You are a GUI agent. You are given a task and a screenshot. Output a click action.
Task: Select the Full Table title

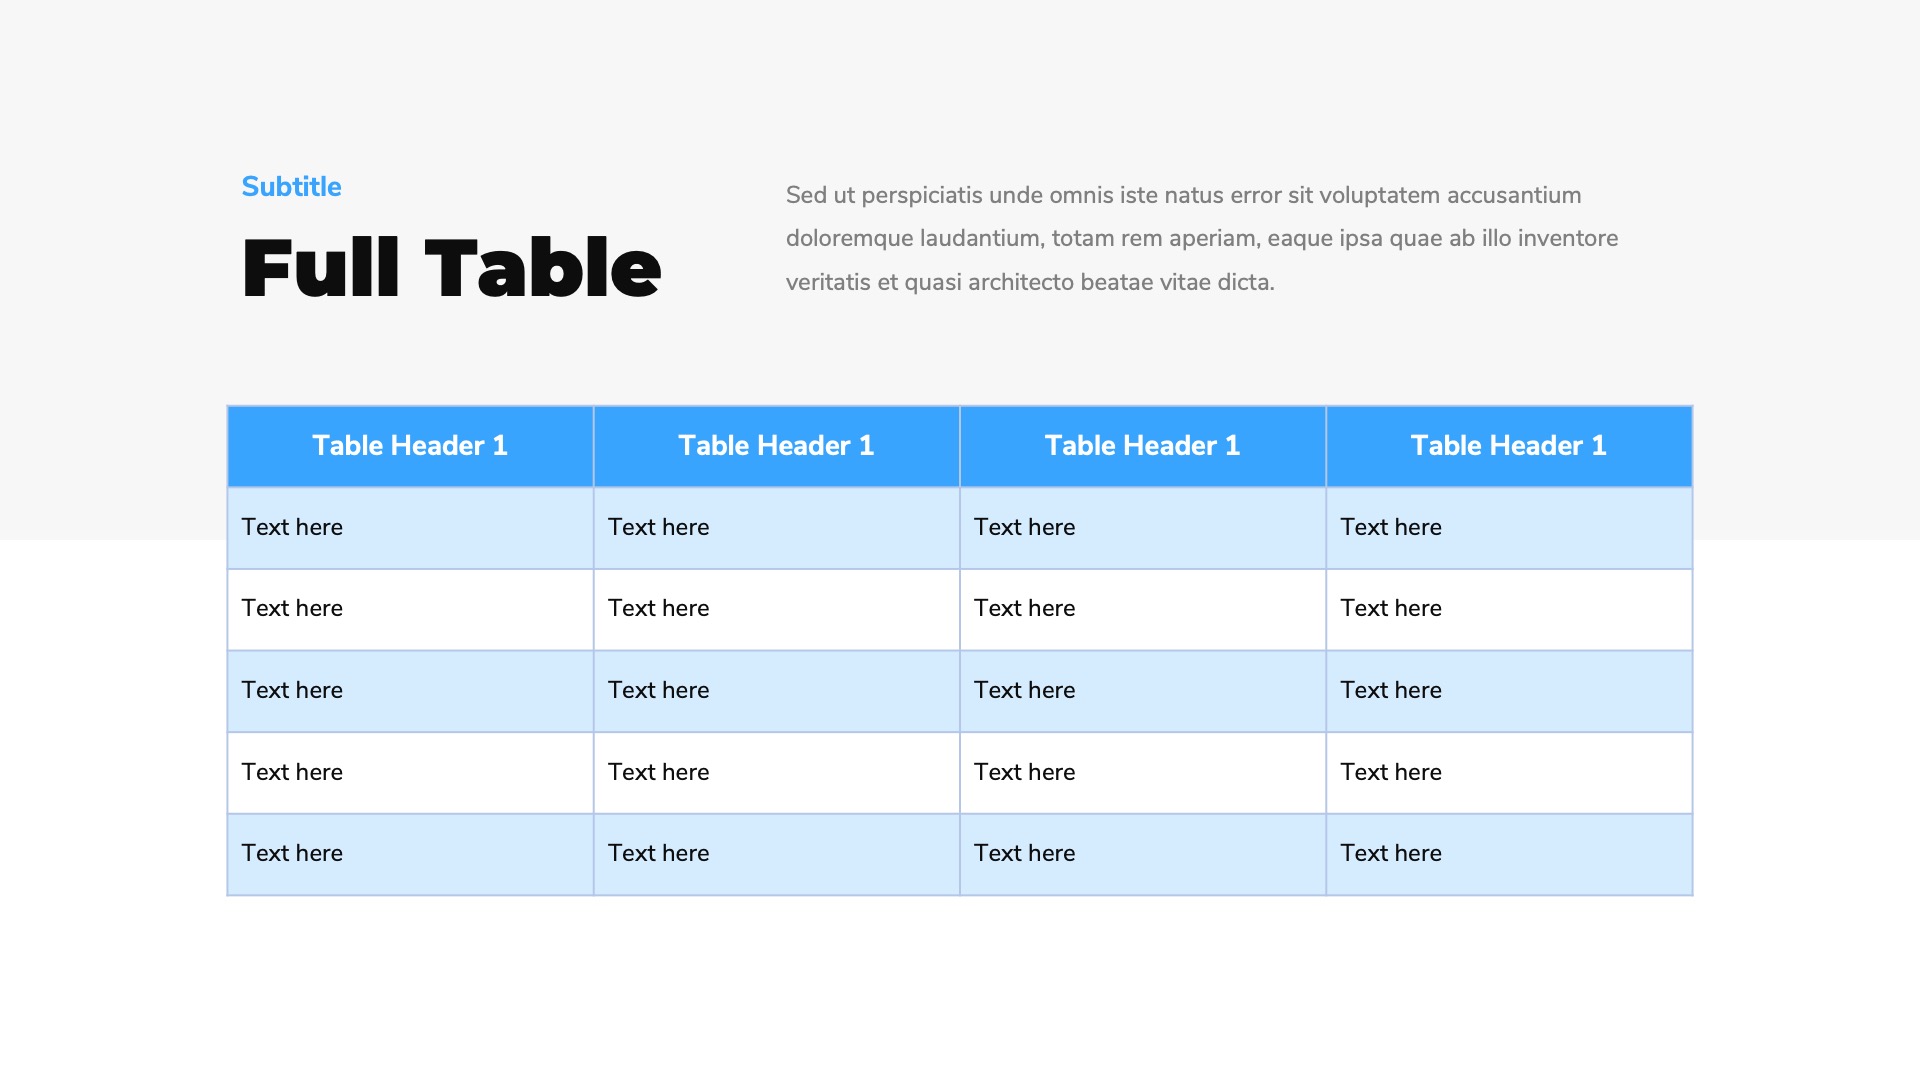click(451, 268)
